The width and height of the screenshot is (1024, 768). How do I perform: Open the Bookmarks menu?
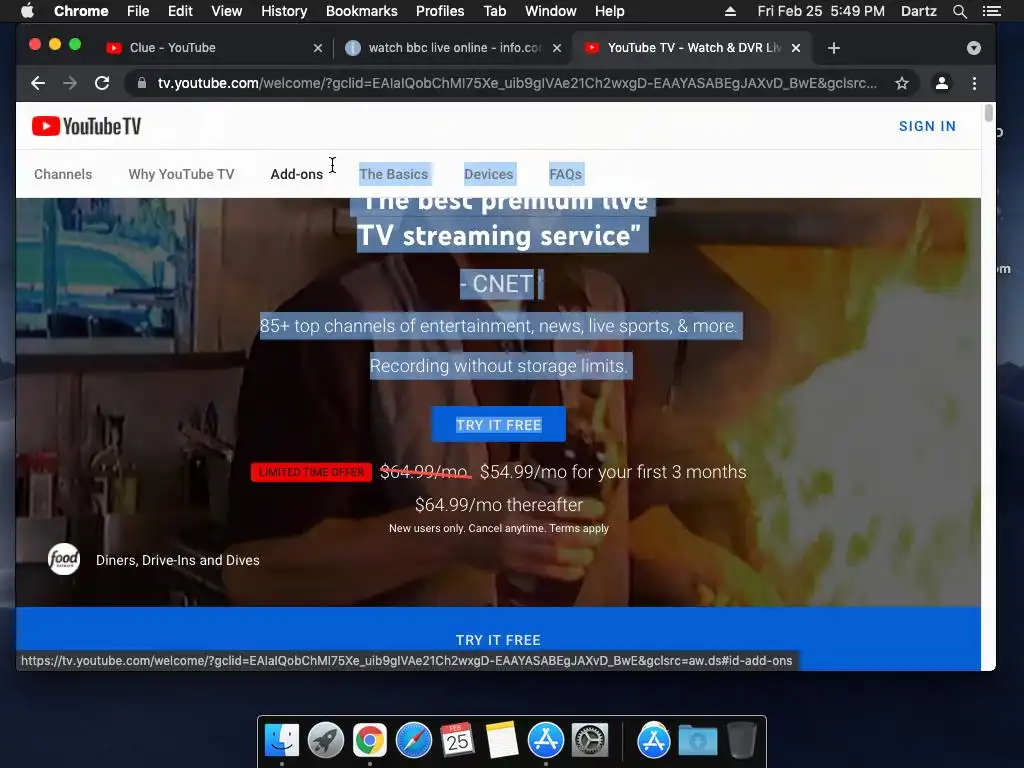pos(362,11)
